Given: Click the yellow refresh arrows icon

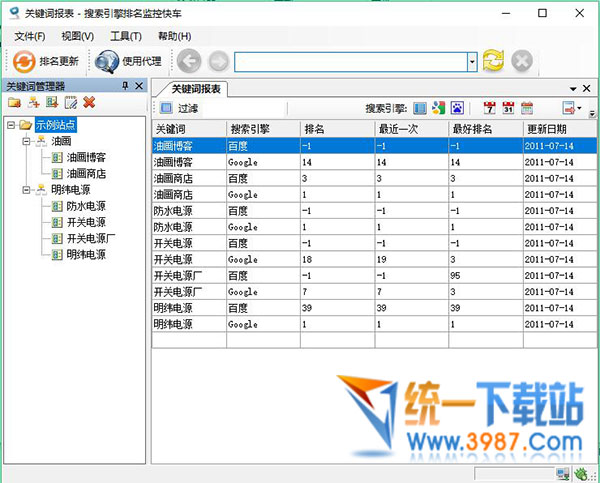Looking at the screenshot, I should click(493, 61).
